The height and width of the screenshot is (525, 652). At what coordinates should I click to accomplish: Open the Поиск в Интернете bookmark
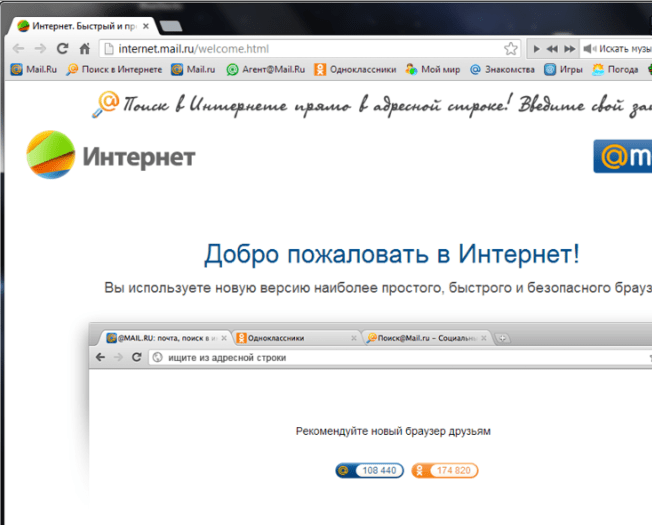113,70
